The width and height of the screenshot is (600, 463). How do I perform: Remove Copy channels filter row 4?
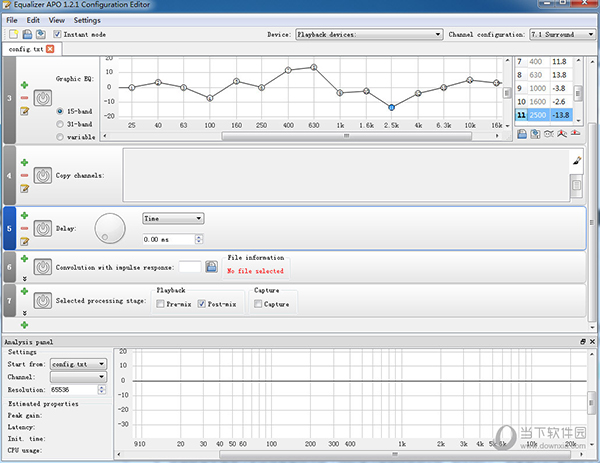click(24, 175)
